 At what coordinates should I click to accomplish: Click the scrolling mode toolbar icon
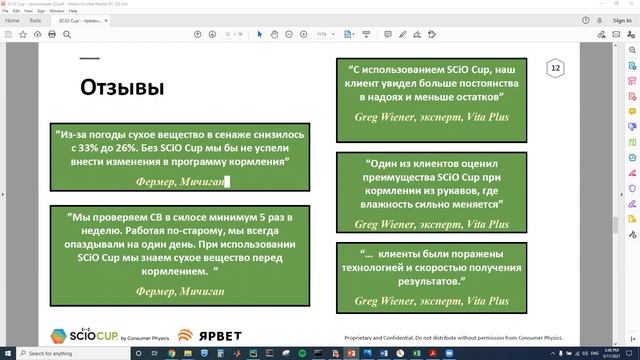(366, 35)
